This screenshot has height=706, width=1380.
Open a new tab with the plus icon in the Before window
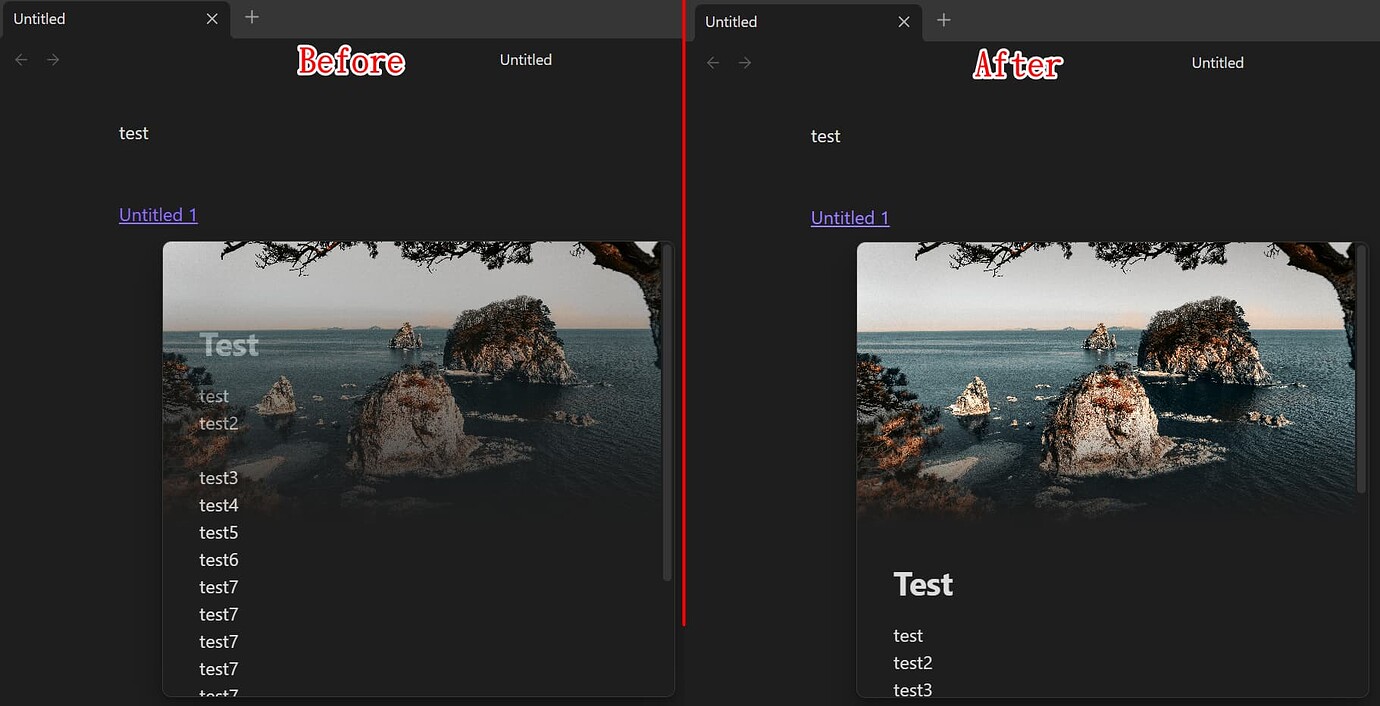251,17
